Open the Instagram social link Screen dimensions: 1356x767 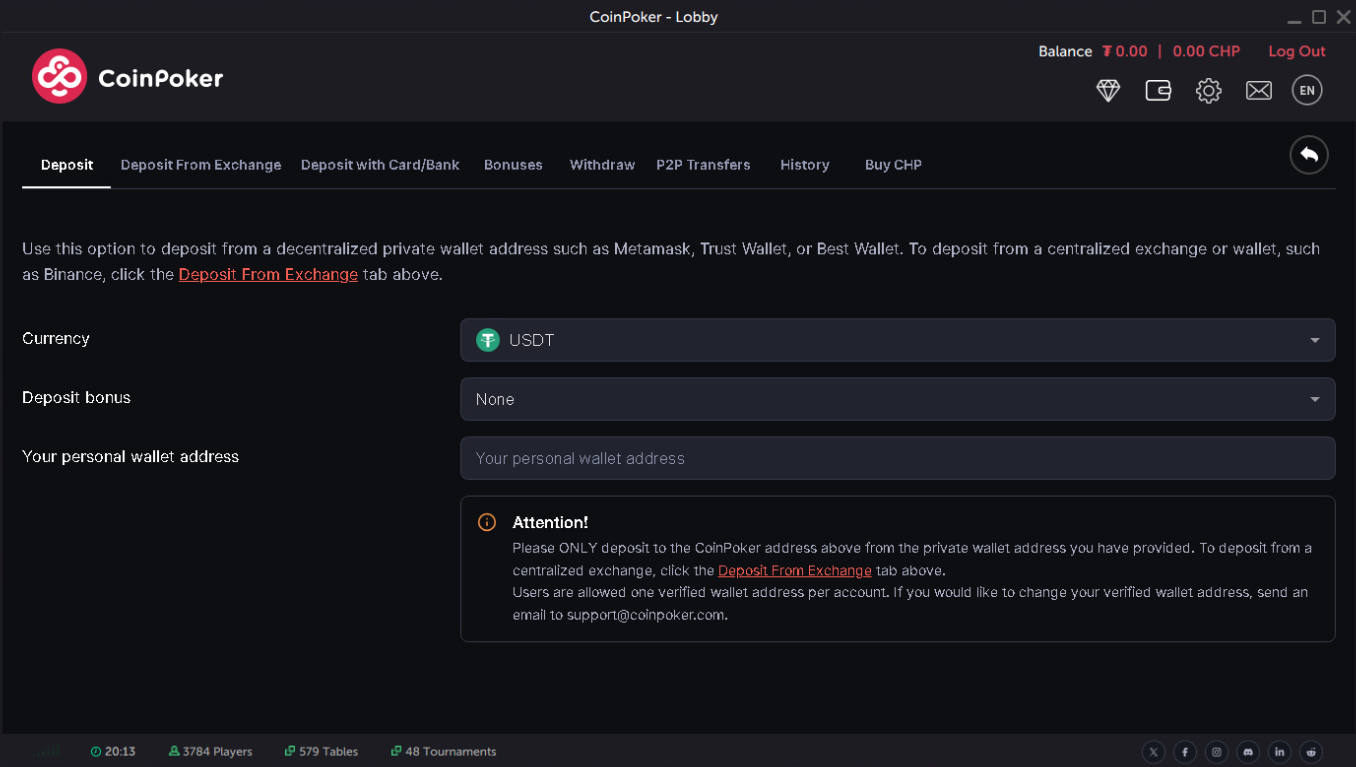pos(1217,752)
